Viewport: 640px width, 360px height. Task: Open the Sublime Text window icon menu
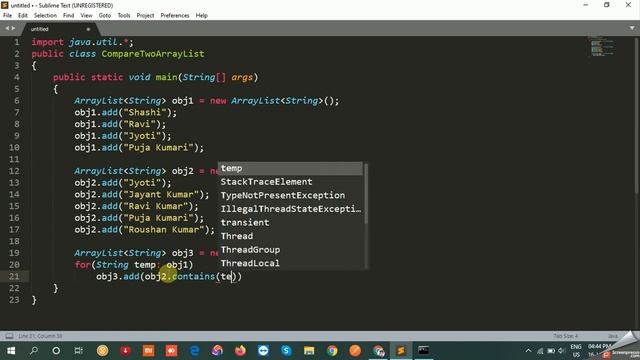click(5, 5)
